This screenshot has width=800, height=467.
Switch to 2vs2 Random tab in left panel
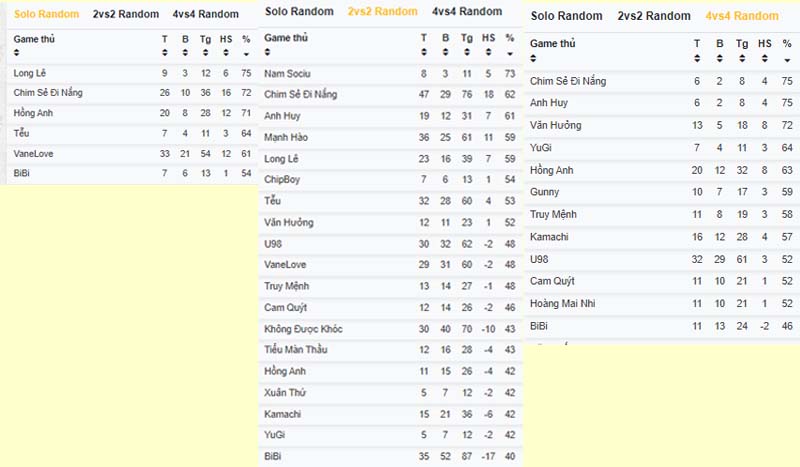[x=126, y=14]
